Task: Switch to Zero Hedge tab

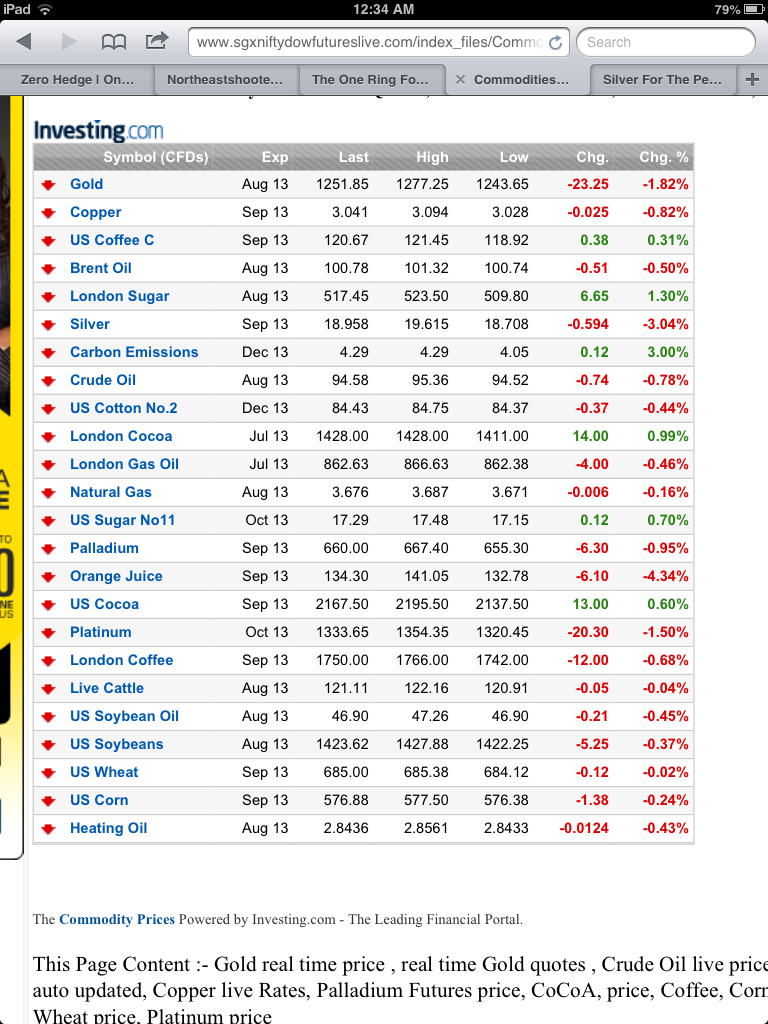Action: 77,80
